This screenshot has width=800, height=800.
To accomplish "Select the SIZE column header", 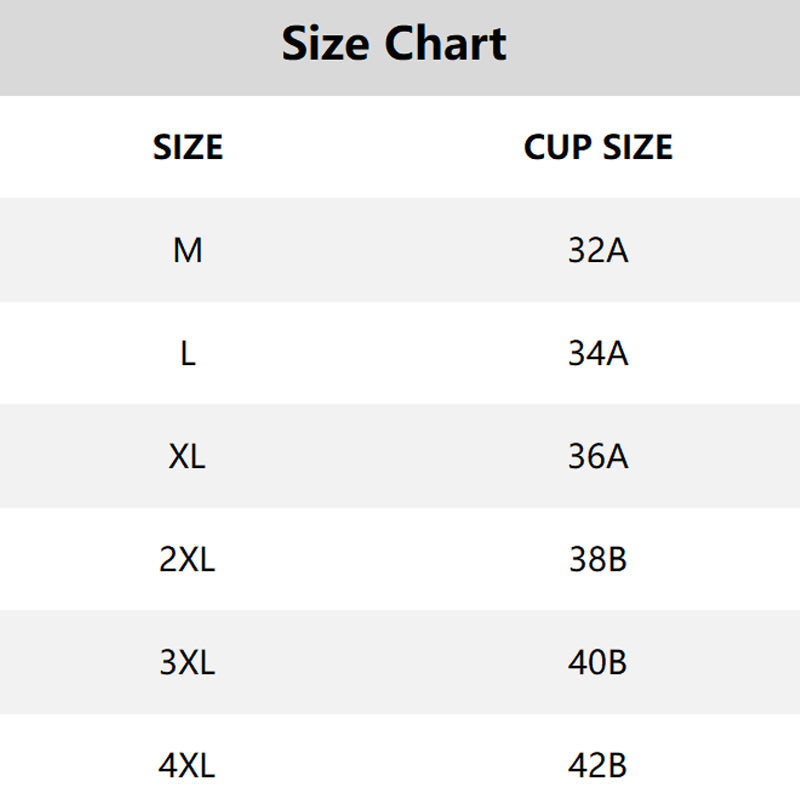I will [x=188, y=147].
